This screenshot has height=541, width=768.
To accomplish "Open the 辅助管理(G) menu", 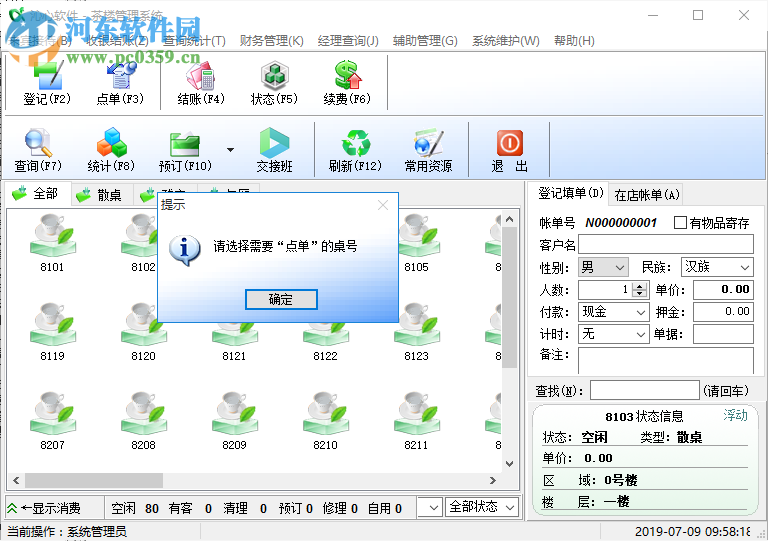I will tap(425, 41).
